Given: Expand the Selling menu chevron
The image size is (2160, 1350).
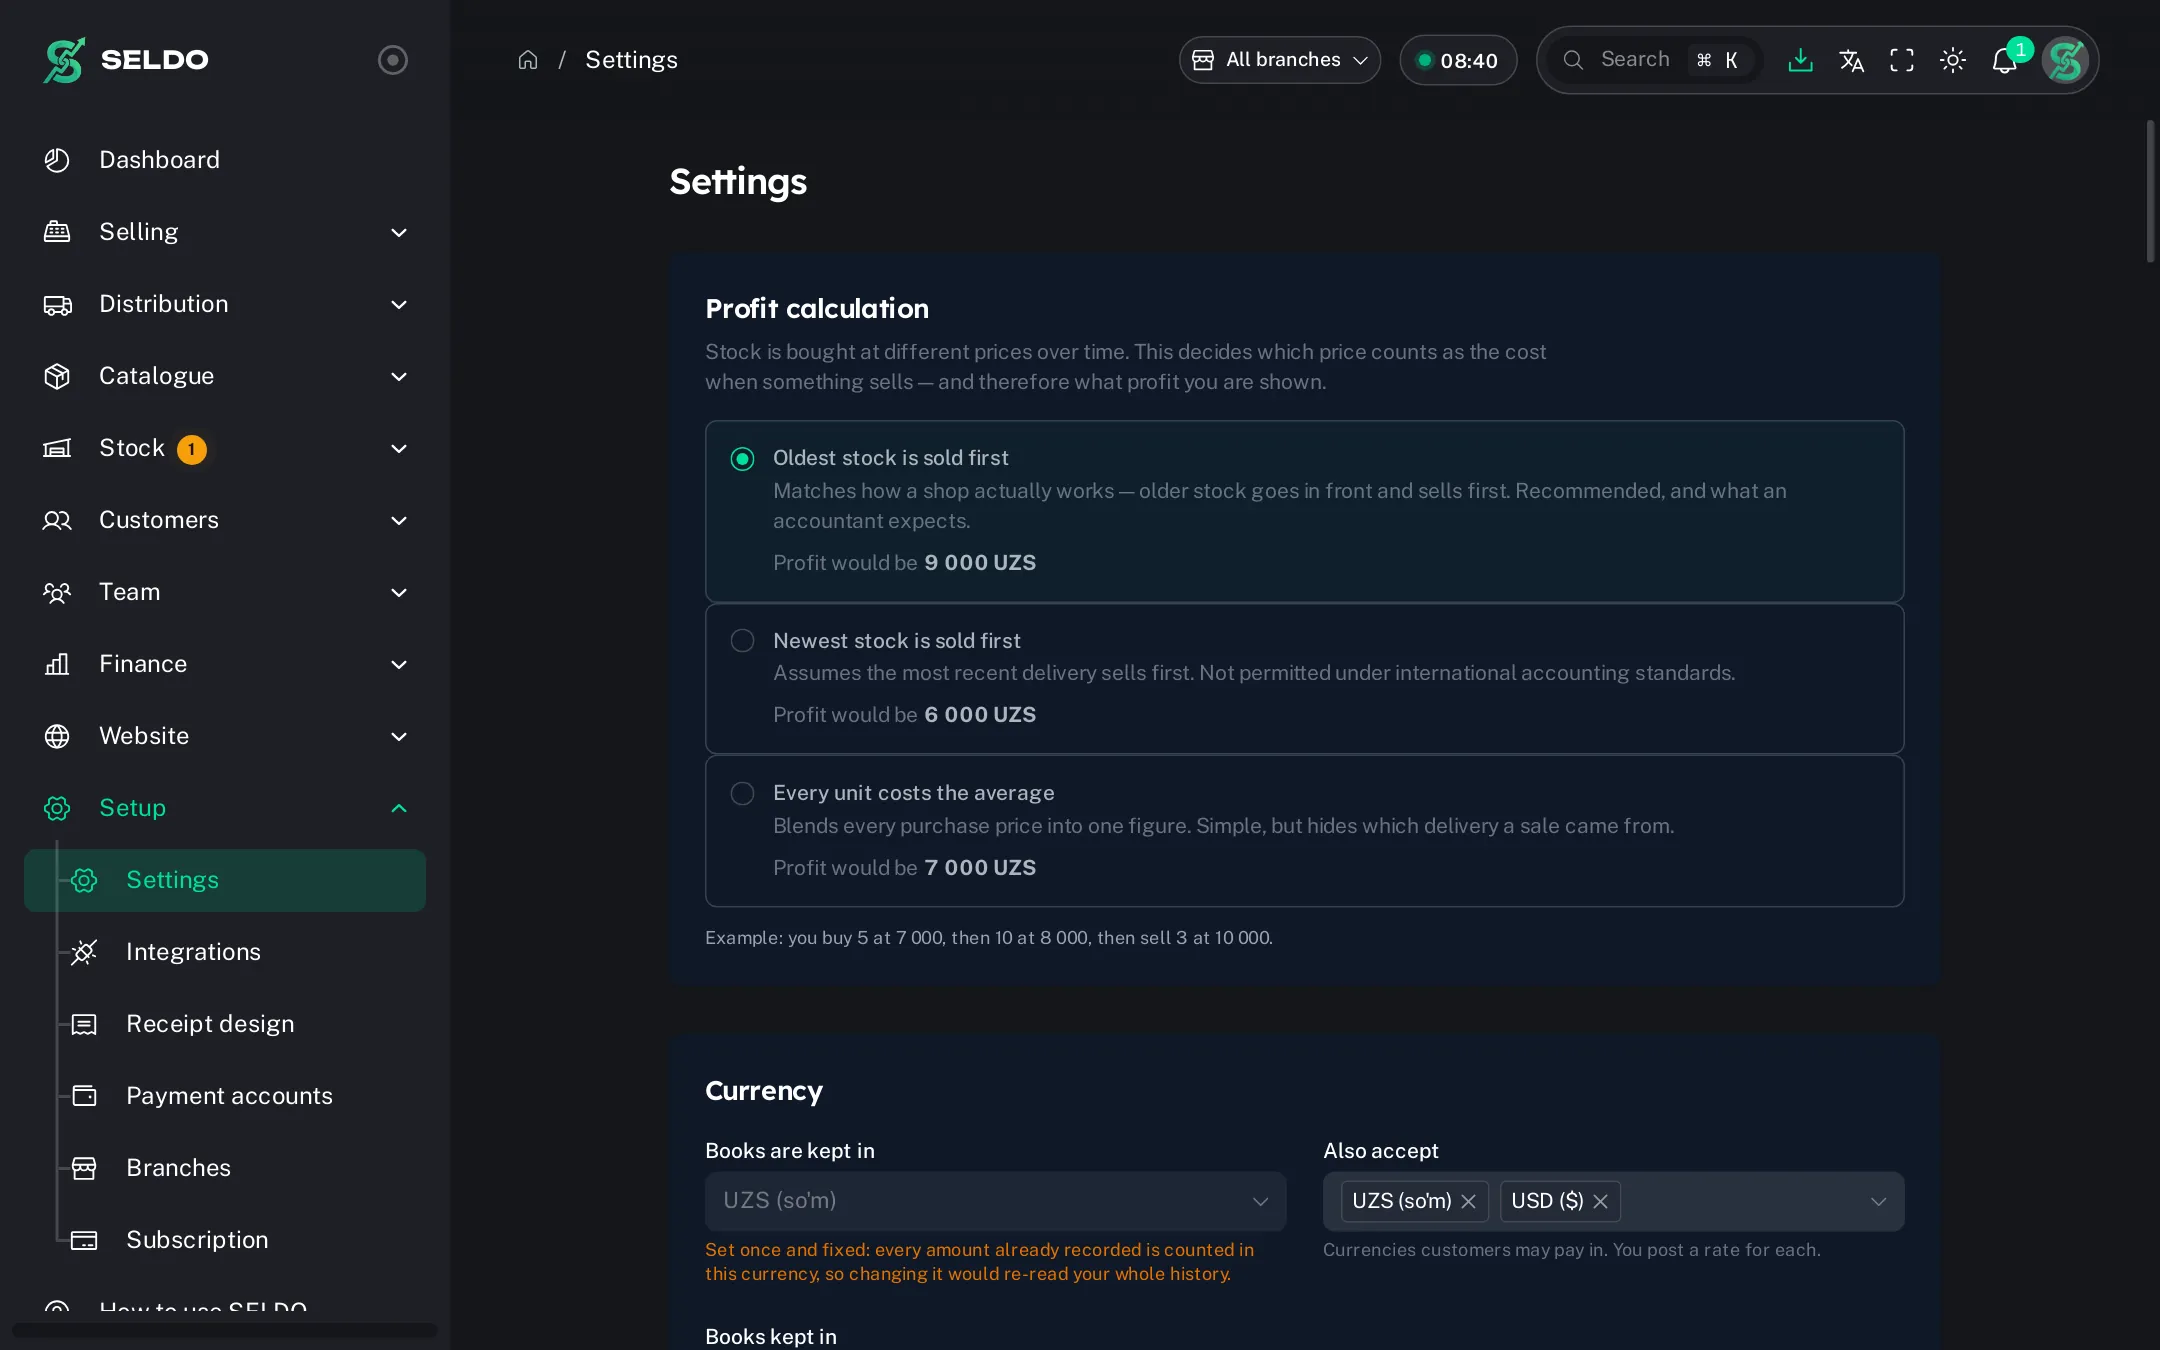Looking at the screenshot, I should pos(399,232).
